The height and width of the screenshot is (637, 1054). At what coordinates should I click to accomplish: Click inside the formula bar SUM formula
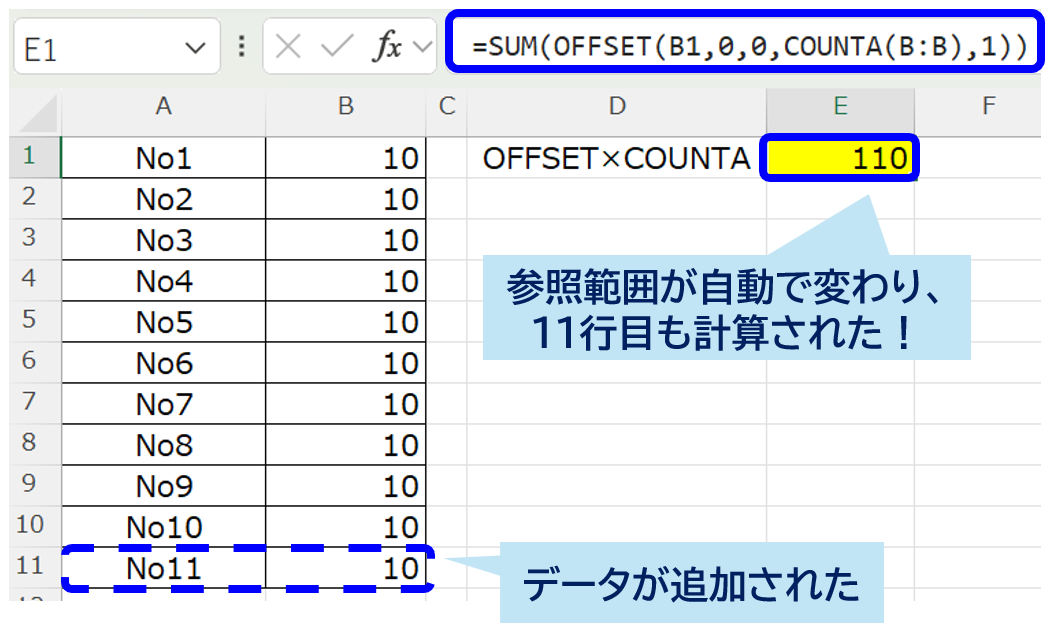tap(750, 45)
